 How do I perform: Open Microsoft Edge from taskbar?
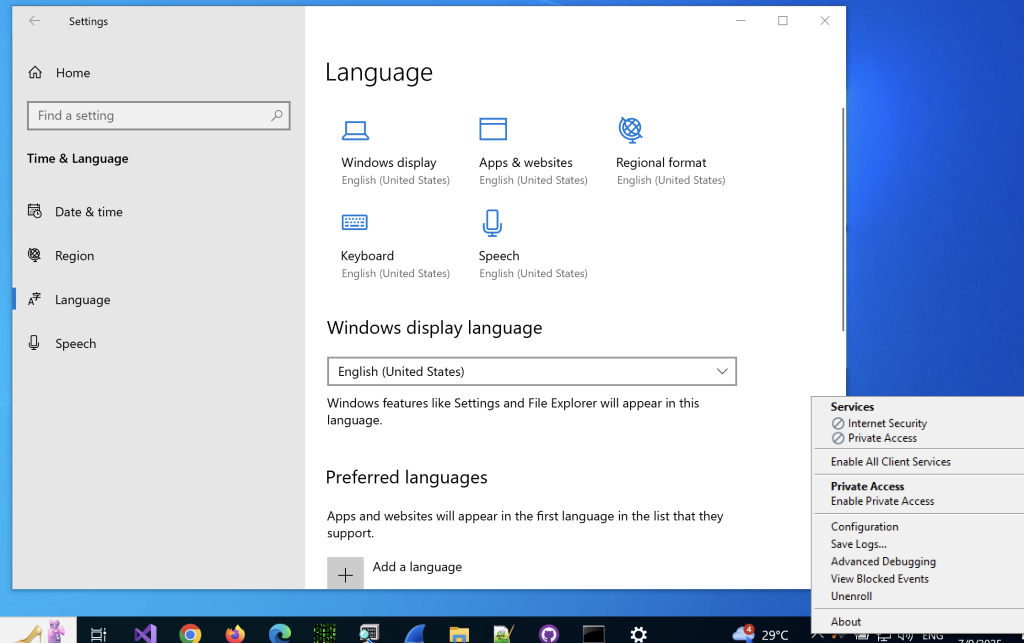tap(280, 634)
